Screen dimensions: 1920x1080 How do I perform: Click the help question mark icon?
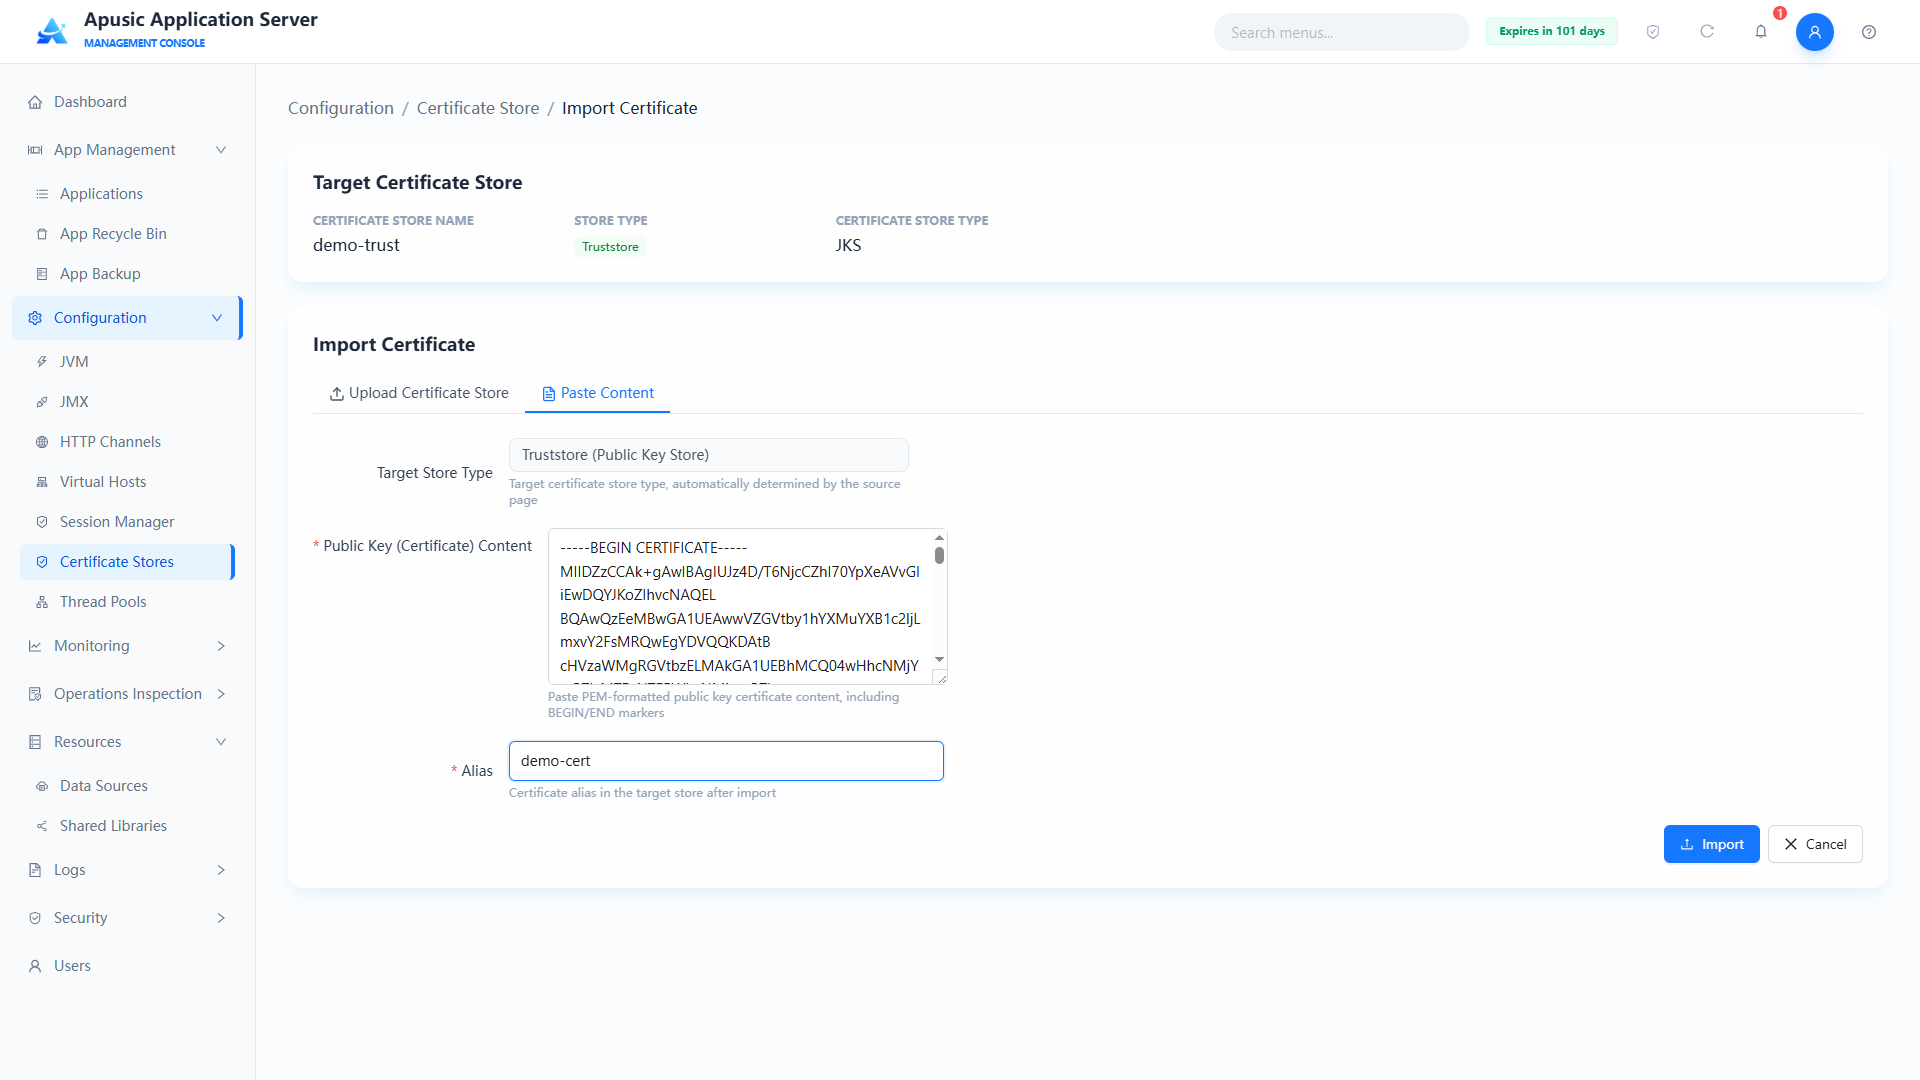[x=1869, y=32]
